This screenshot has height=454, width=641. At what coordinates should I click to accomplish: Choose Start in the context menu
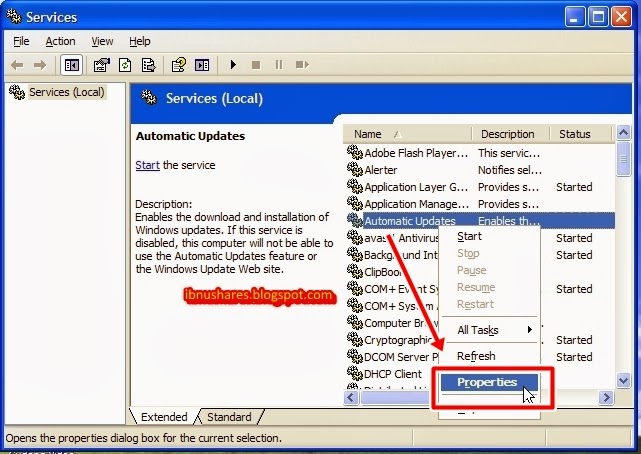tap(489, 237)
